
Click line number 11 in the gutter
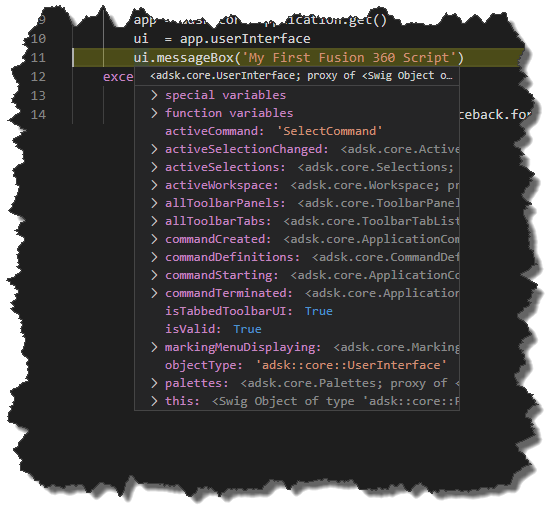coord(38,58)
